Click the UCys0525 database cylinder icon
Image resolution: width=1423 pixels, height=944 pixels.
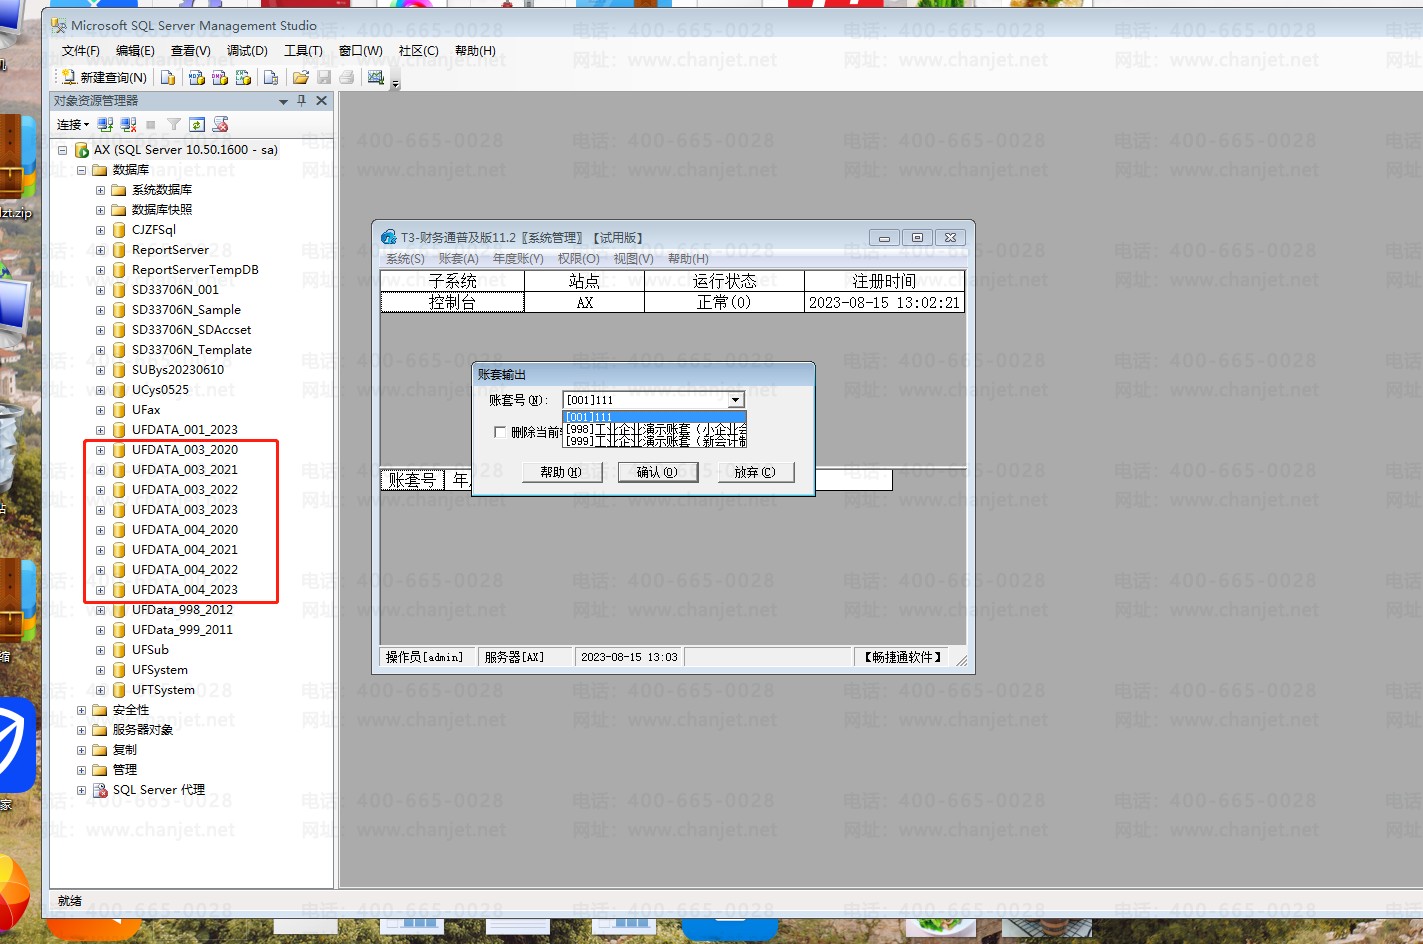119,390
